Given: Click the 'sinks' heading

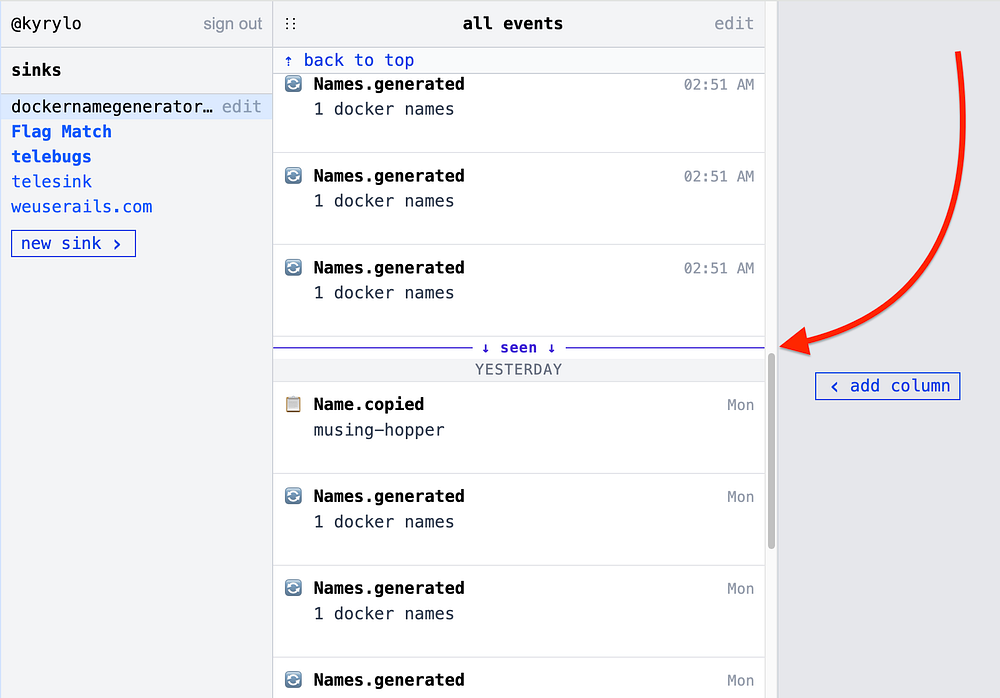Looking at the screenshot, I should (36, 70).
